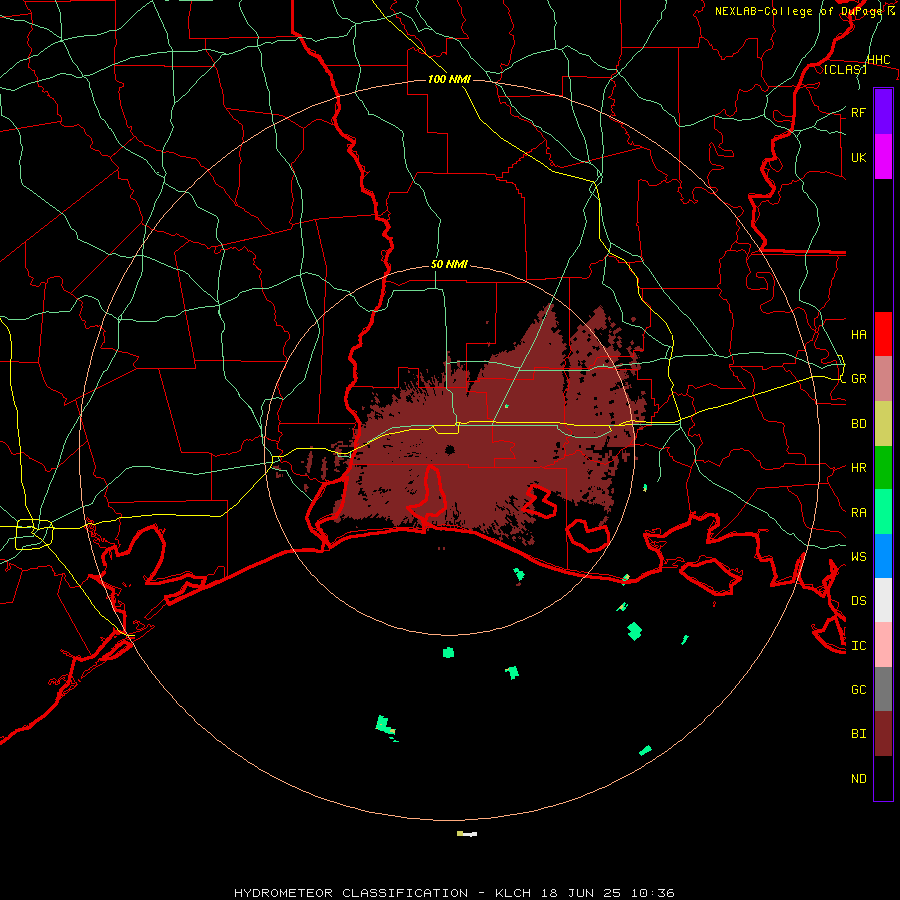Pick the RA light-green legend swatch
The width and height of the screenshot is (900, 900).
pyautogui.click(x=883, y=512)
